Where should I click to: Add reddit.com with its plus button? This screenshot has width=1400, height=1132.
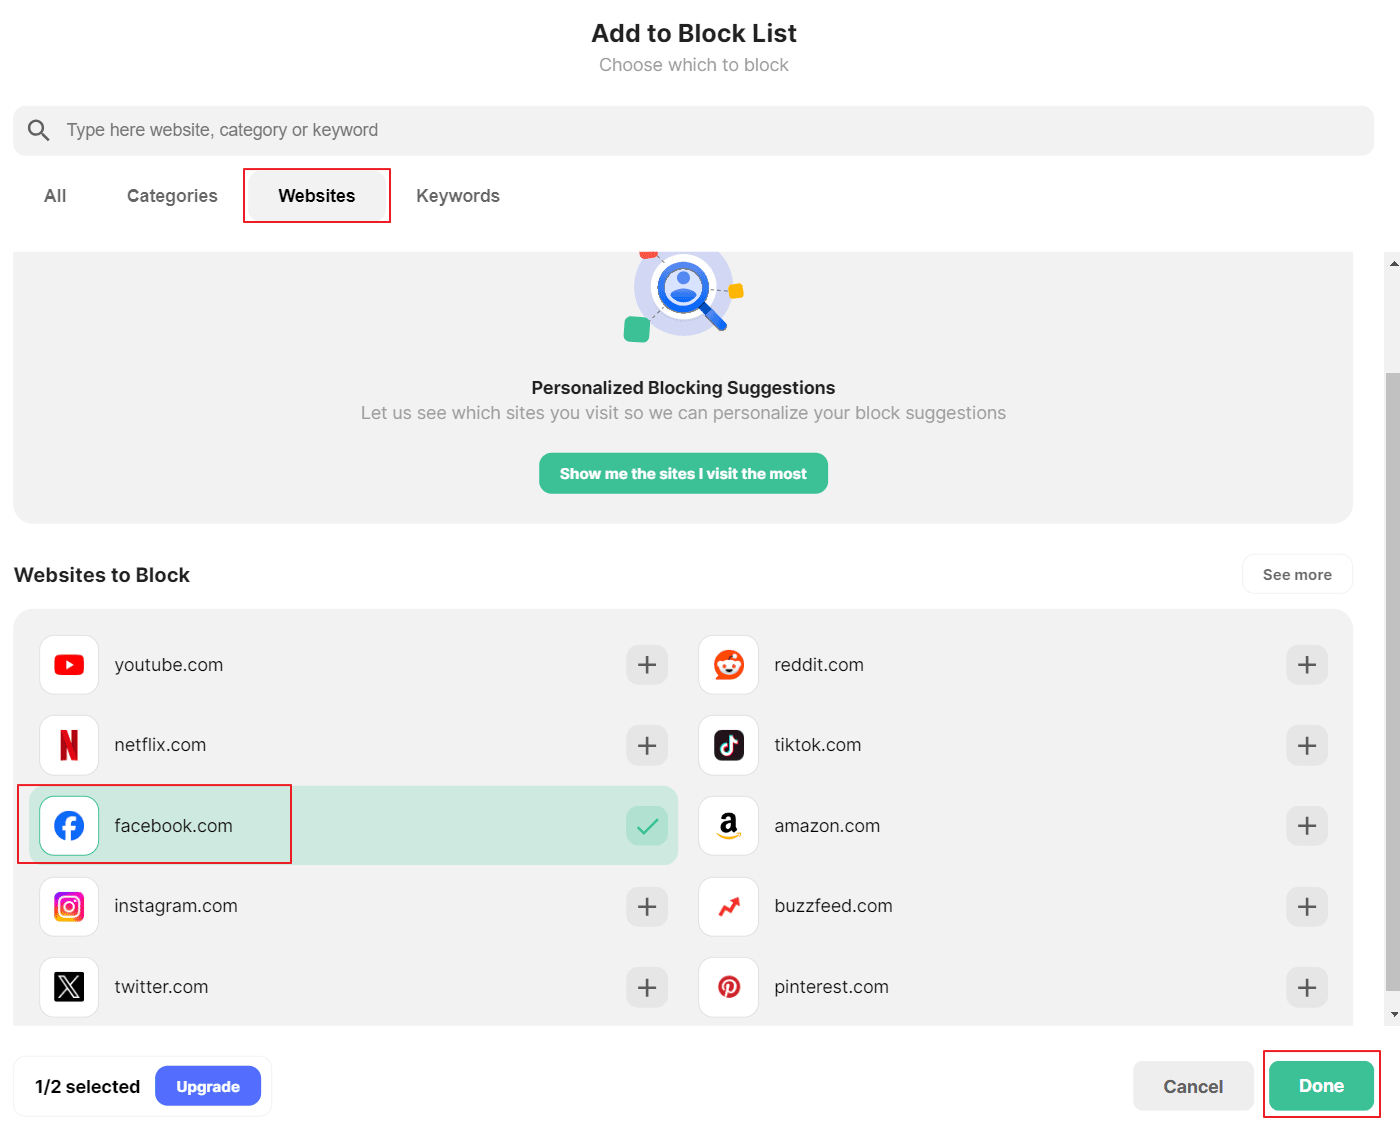pyautogui.click(x=1307, y=665)
